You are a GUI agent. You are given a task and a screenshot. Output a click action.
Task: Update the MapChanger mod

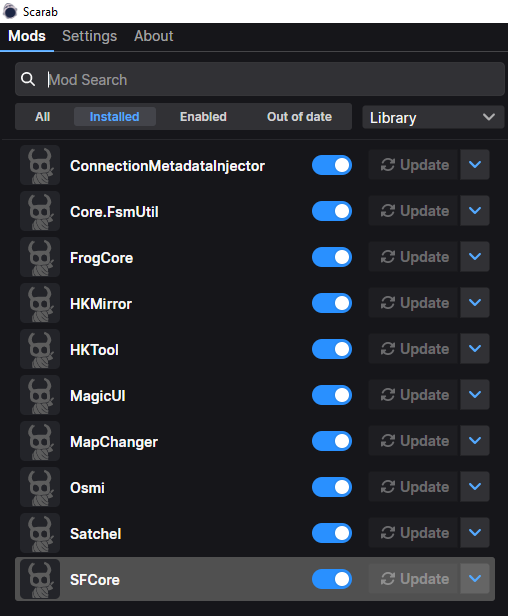point(414,440)
